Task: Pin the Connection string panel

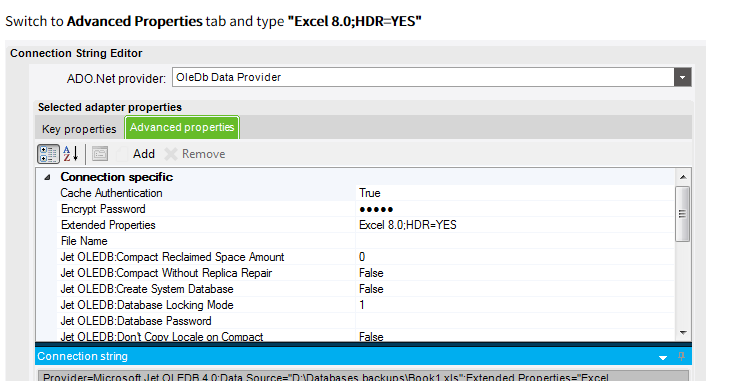Action: click(682, 356)
